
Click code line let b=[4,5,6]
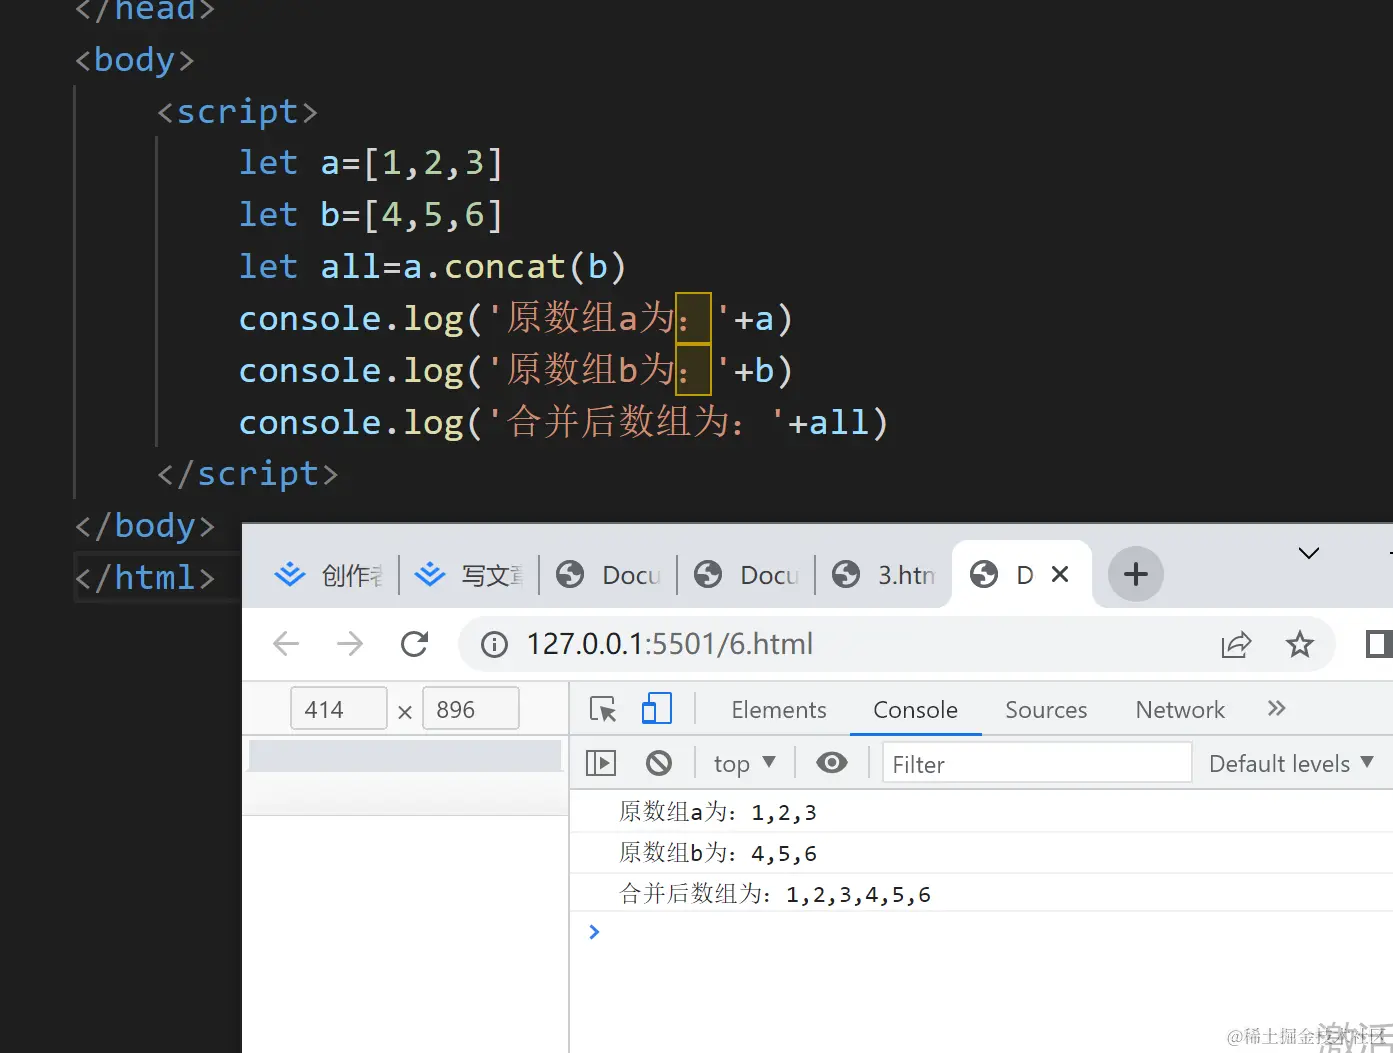370,214
